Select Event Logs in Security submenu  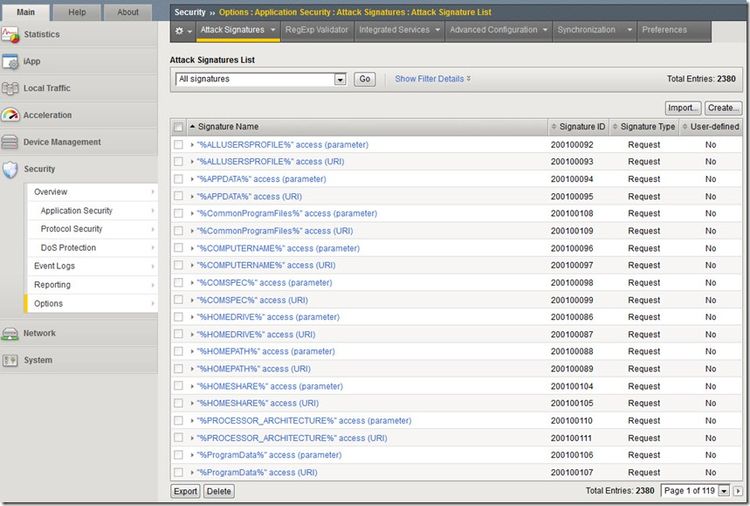coord(55,266)
